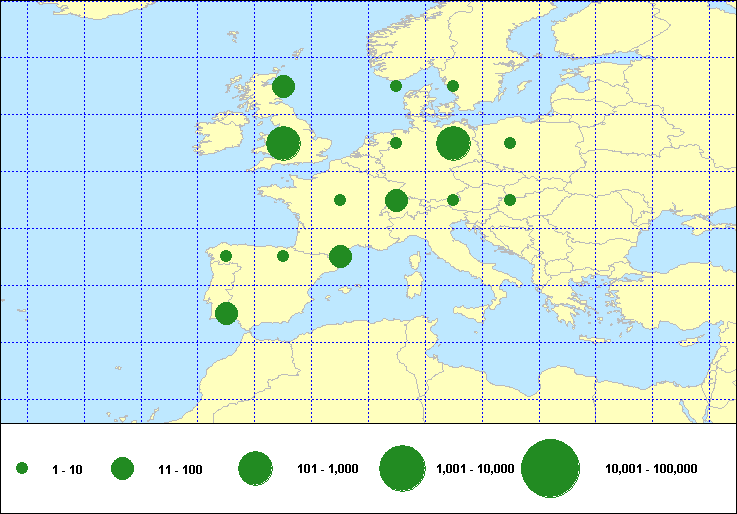Viewport: 737px width, 514px height.
Task: Select the small green dot over Poland
Action: (510, 143)
